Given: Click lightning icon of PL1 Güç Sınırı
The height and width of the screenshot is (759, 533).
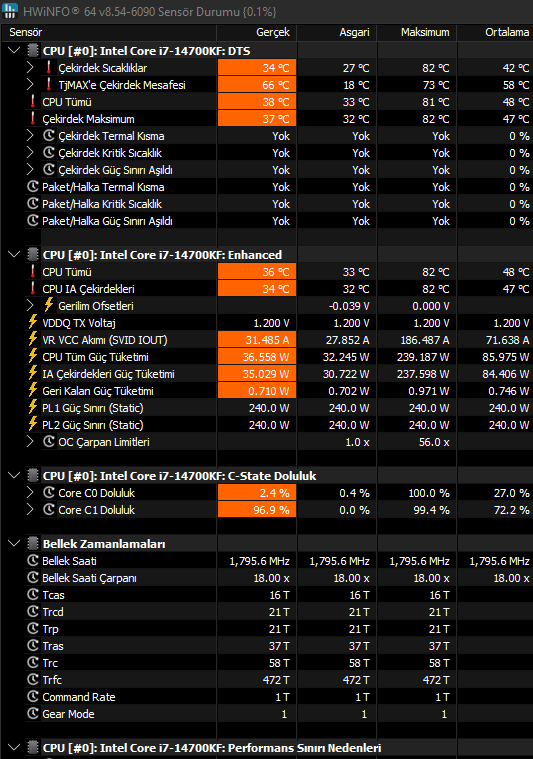Looking at the screenshot, I should pyautogui.click(x=32, y=407).
